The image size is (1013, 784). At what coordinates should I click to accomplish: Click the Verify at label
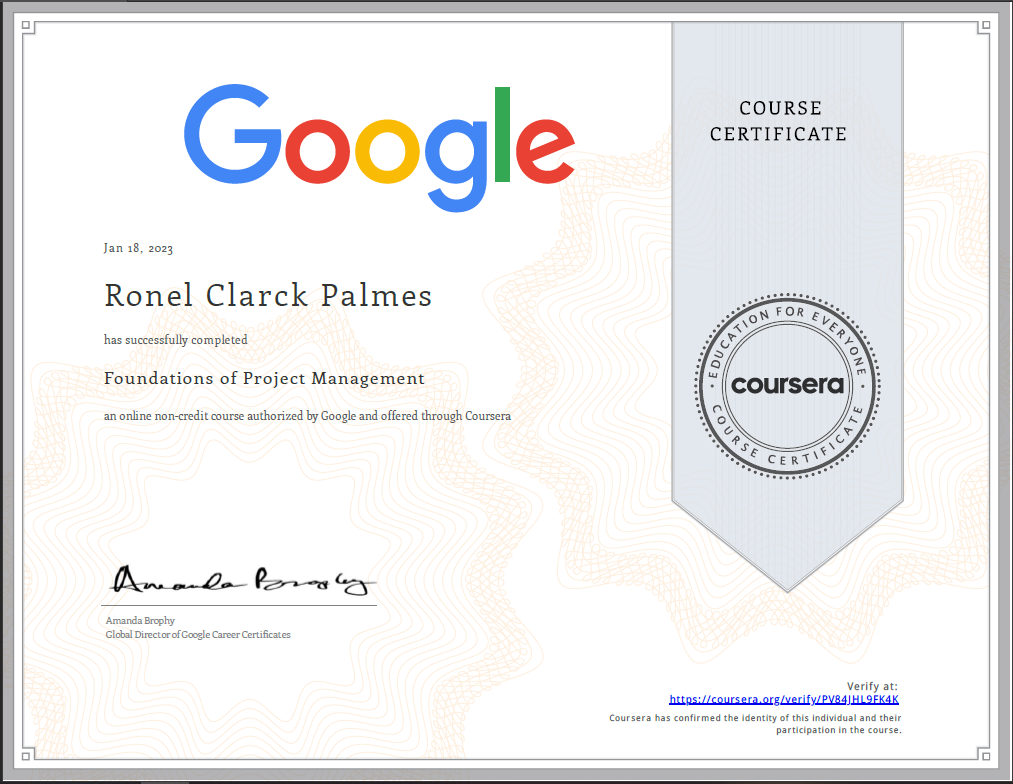[872, 686]
